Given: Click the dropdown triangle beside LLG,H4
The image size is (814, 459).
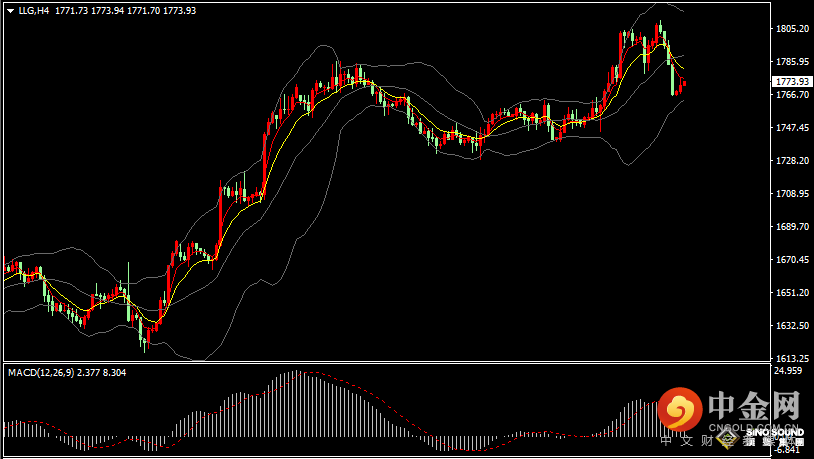Looking at the screenshot, I should [10, 10].
